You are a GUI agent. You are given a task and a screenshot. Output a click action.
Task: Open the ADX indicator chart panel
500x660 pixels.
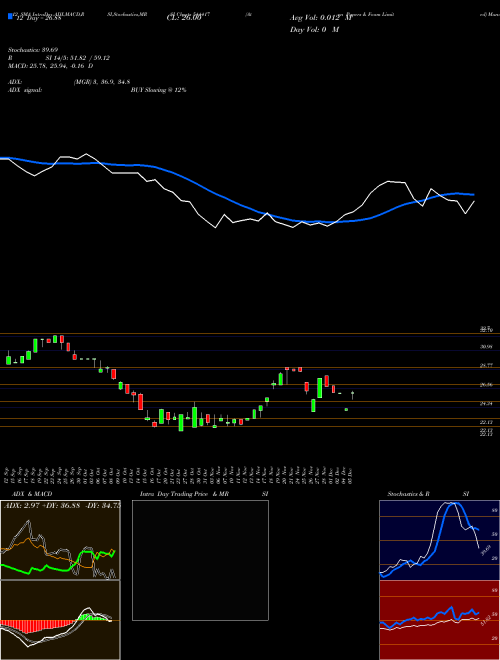click(x=60, y=540)
